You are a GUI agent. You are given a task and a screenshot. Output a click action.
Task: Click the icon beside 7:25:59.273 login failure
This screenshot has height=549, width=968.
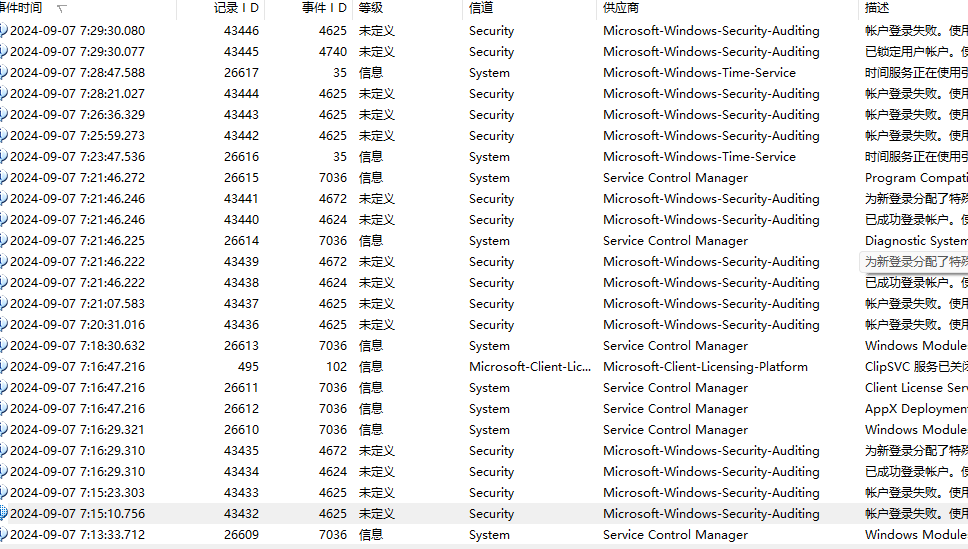tap(4, 136)
